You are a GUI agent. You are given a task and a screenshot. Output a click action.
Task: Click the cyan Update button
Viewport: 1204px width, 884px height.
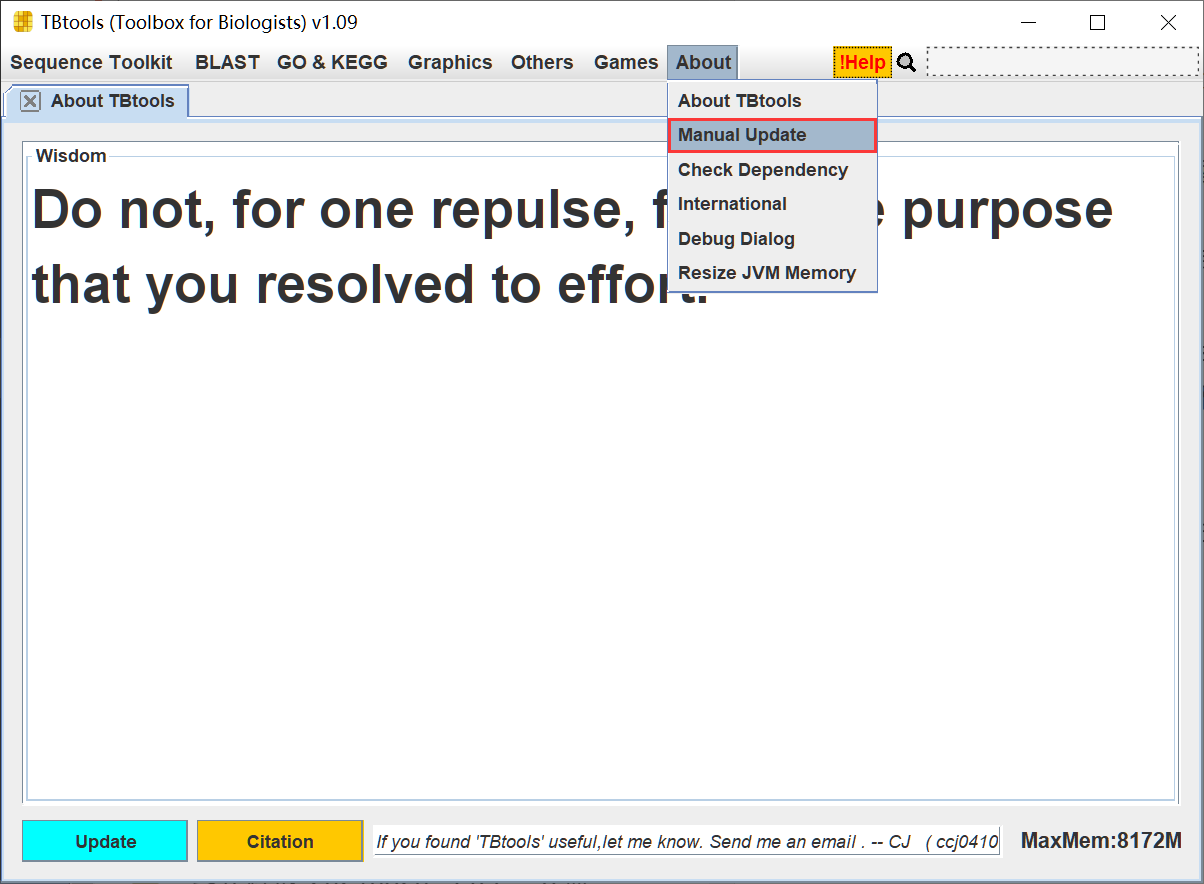point(105,841)
